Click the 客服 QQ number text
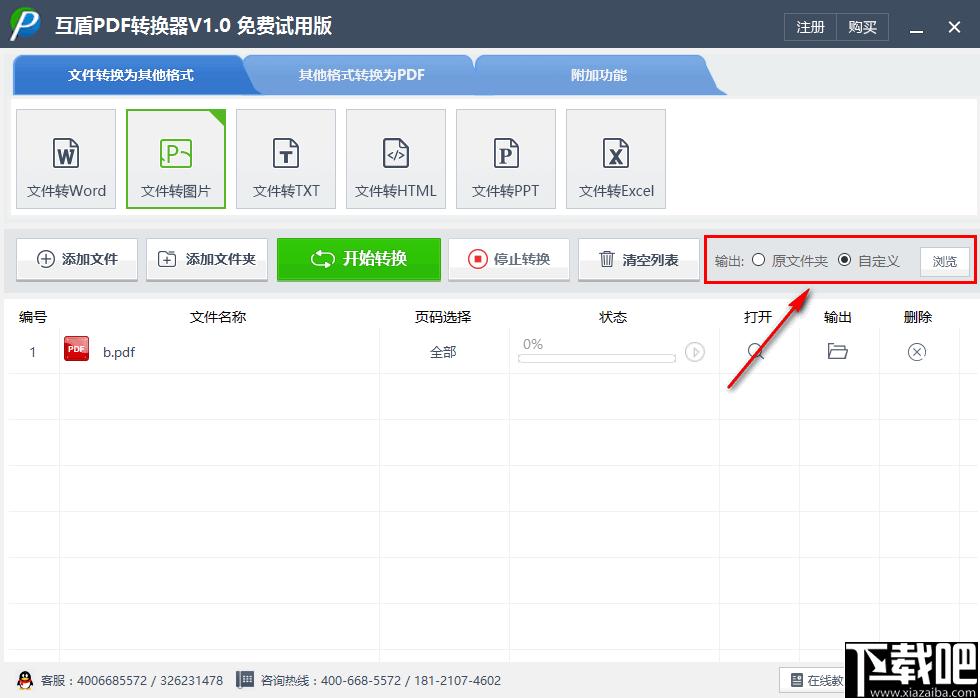Image resolution: width=980 pixels, height=698 pixels. (132, 681)
